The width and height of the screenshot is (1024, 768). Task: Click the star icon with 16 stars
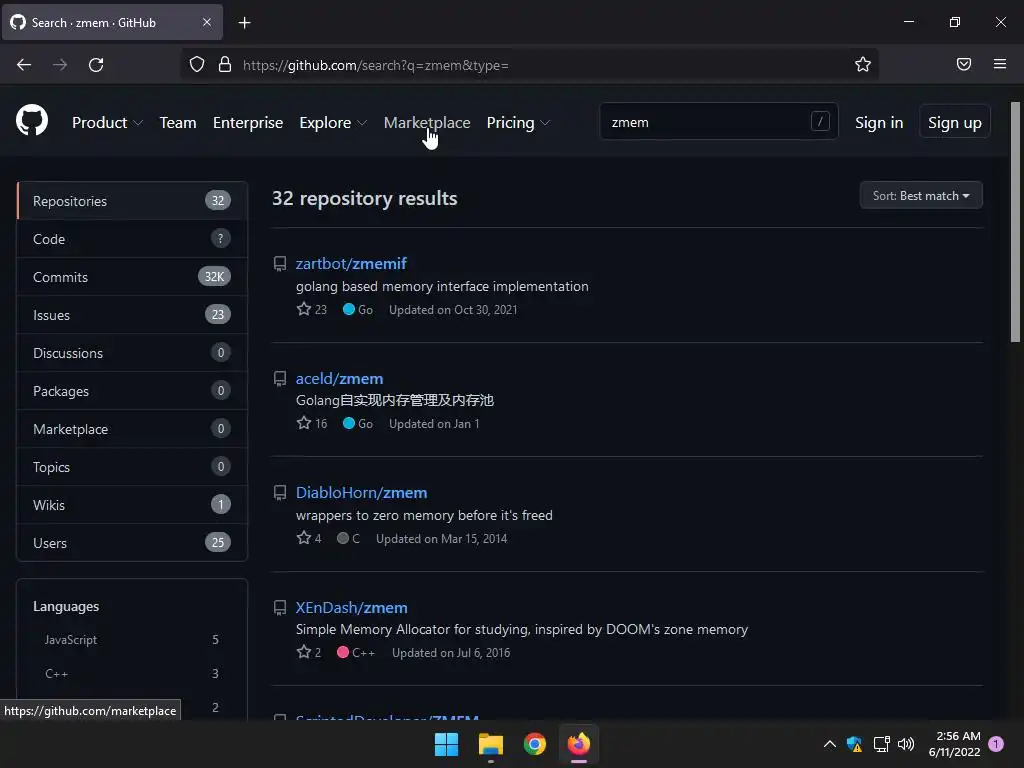point(304,423)
